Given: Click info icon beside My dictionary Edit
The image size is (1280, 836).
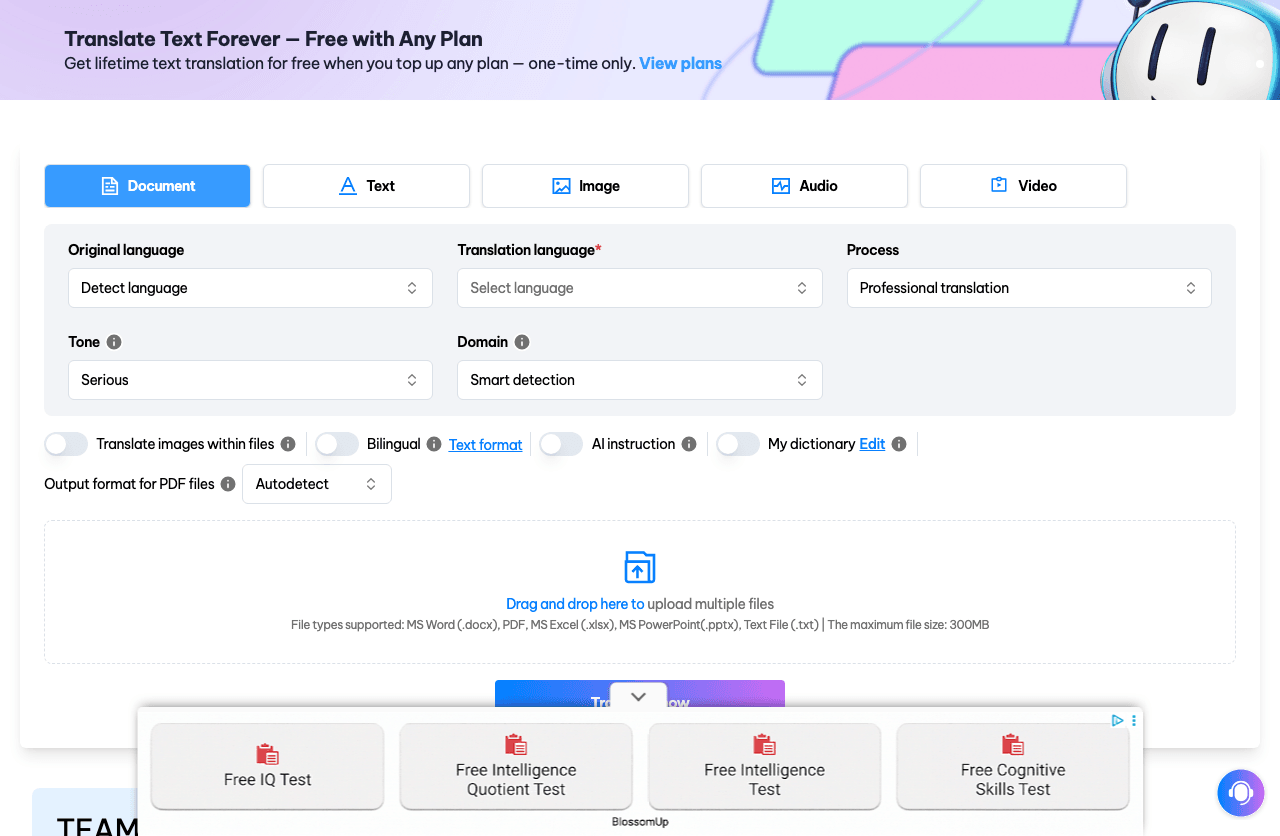Looking at the screenshot, I should tap(899, 444).
